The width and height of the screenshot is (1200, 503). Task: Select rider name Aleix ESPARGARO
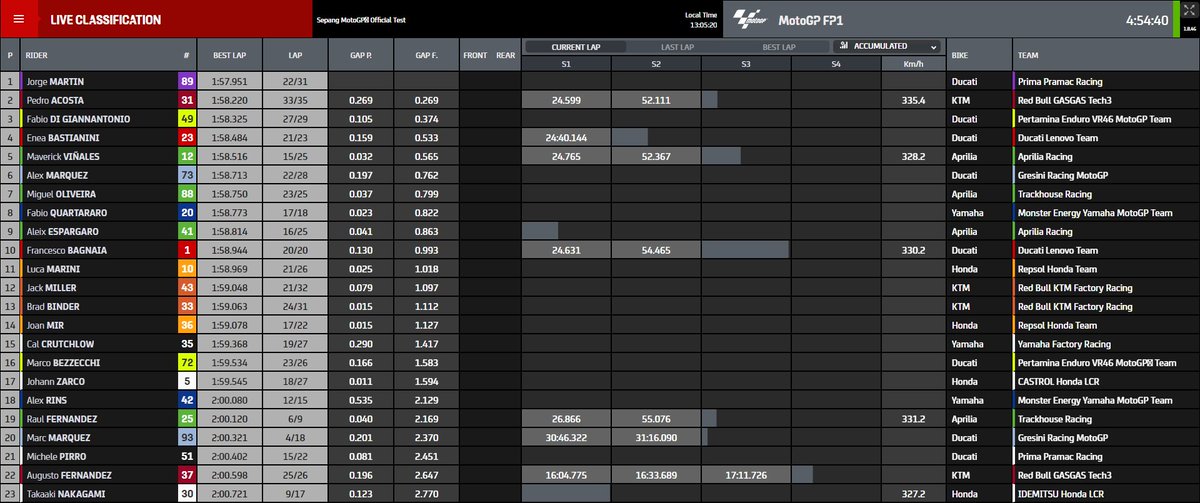point(62,232)
